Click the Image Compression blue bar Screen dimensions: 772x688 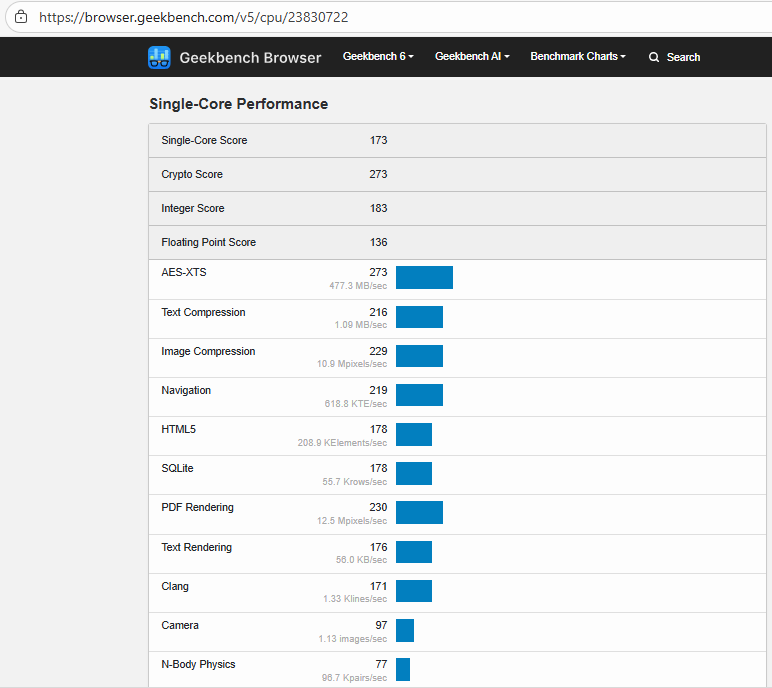[x=419, y=356]
